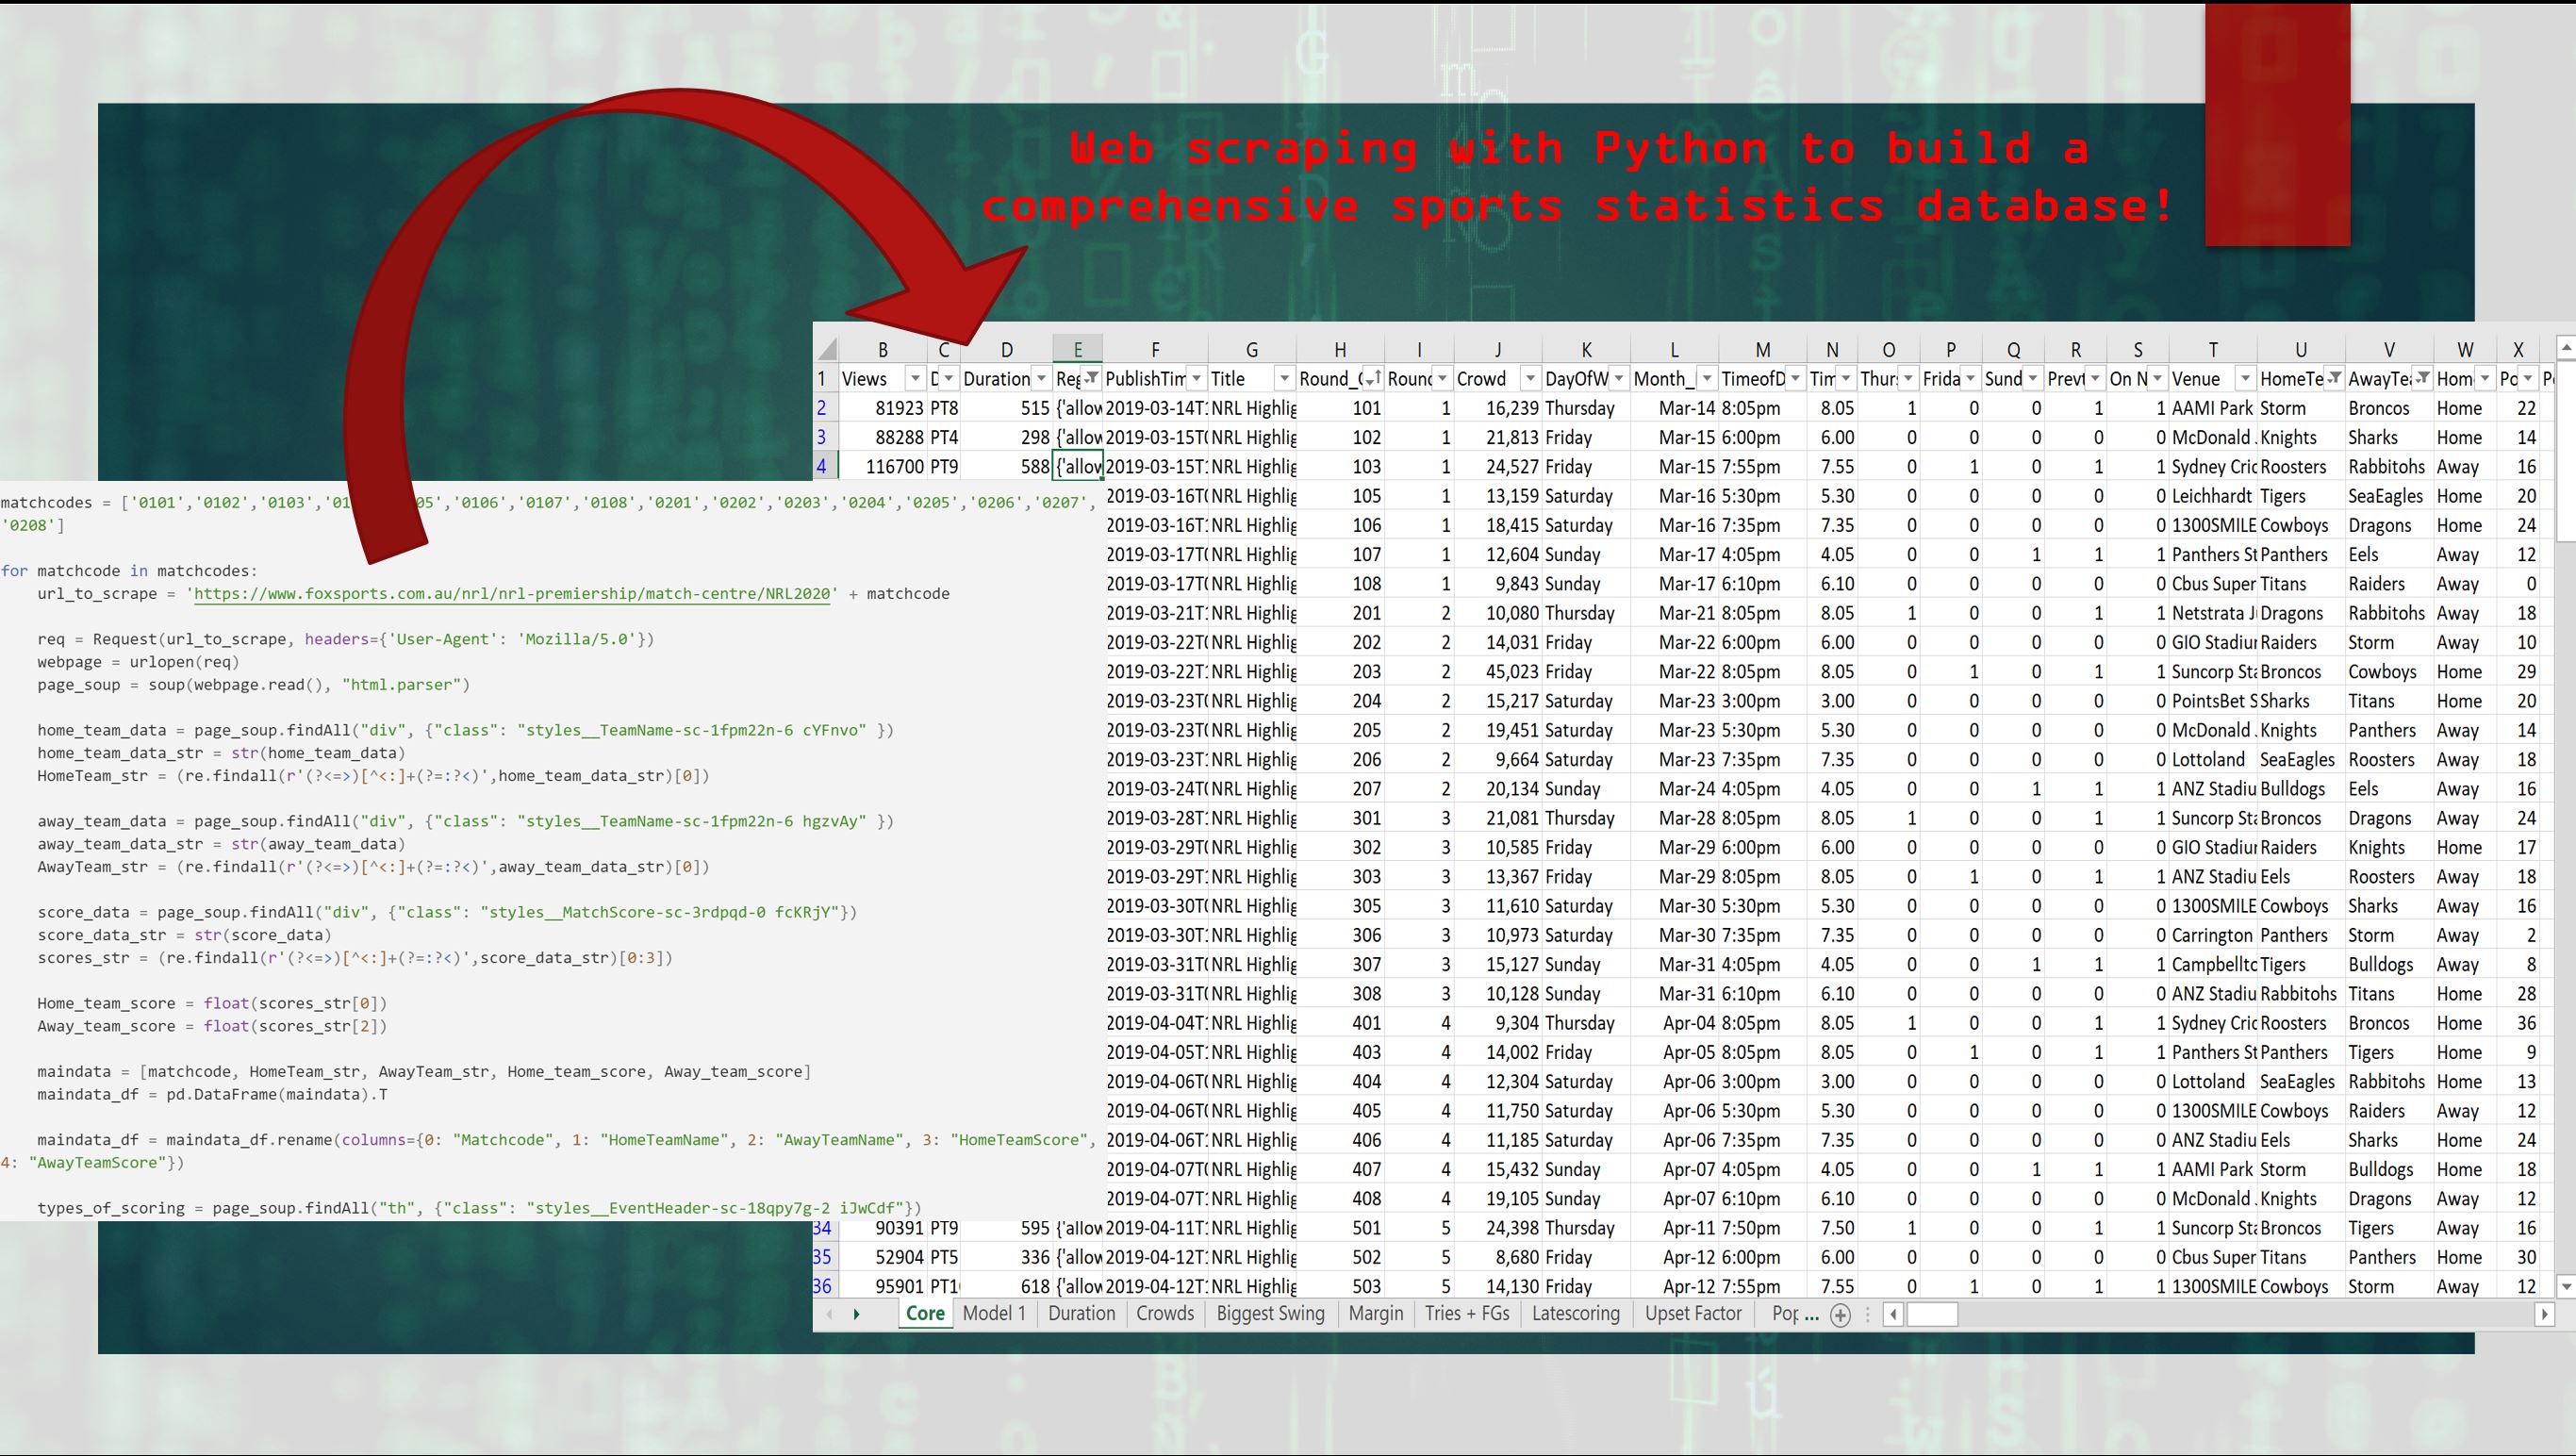Select the Margin sheet tab

[1376, 1314]
